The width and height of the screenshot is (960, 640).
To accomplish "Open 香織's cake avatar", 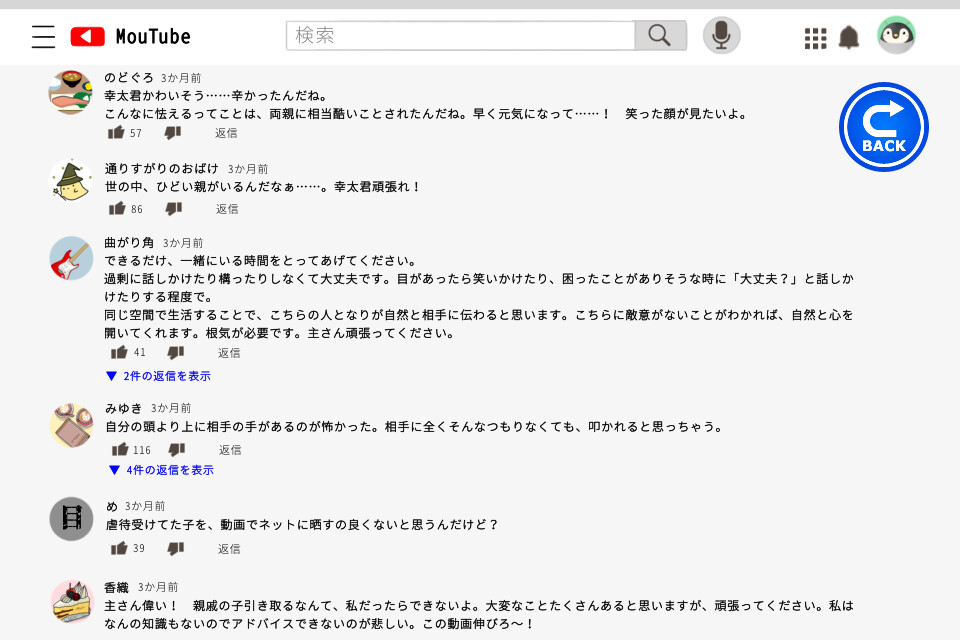I will coord(71,602).
